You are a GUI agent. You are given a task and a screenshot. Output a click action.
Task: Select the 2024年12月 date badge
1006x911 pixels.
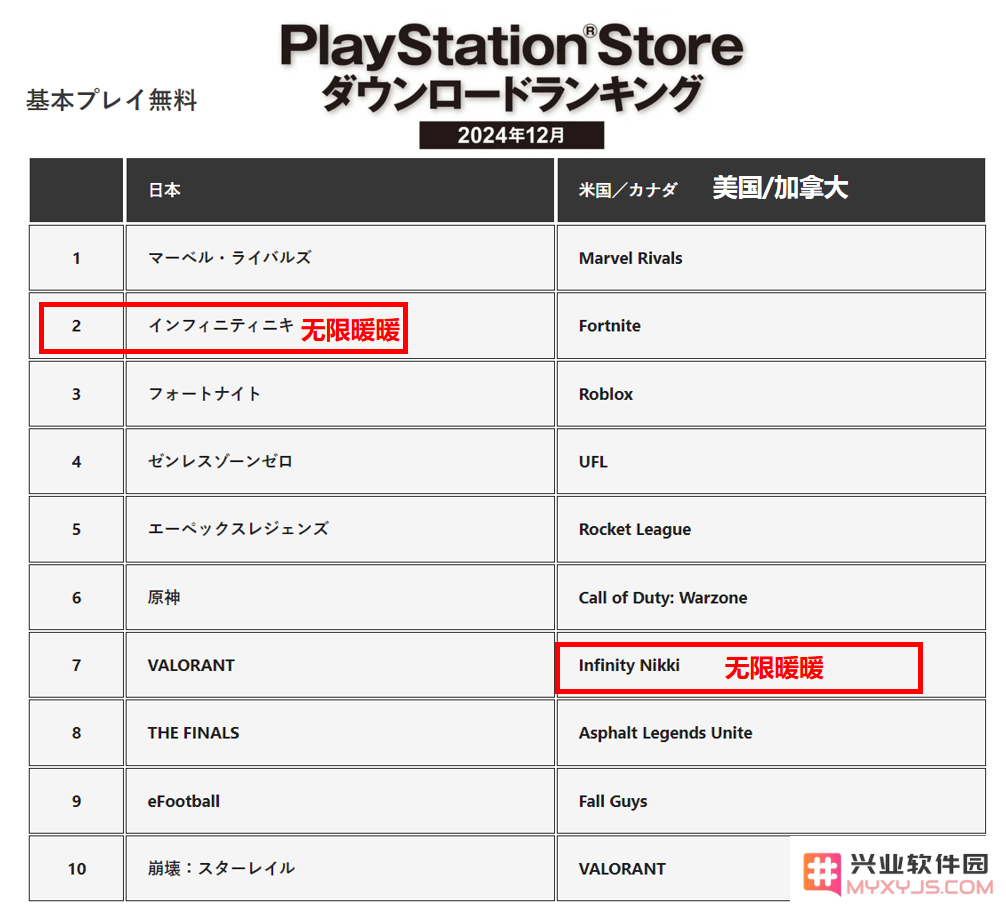511,135
